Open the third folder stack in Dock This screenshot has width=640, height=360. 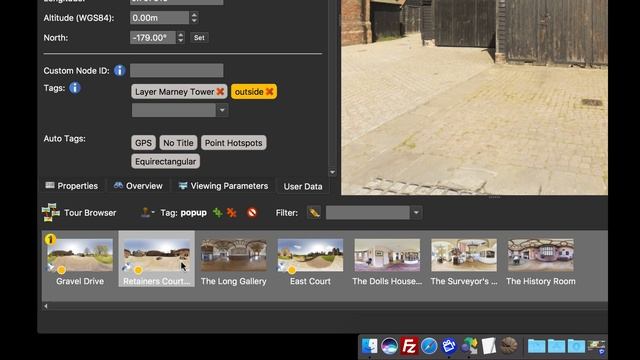tap(576, 346)
